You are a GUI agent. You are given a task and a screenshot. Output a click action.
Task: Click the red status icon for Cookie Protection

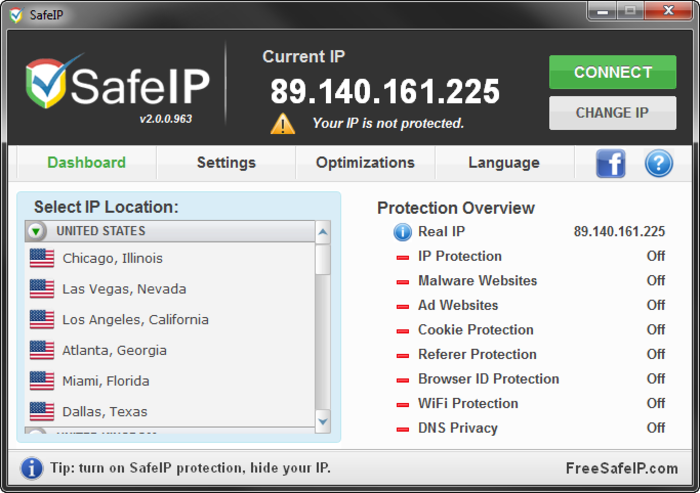(x=403, y=331)
